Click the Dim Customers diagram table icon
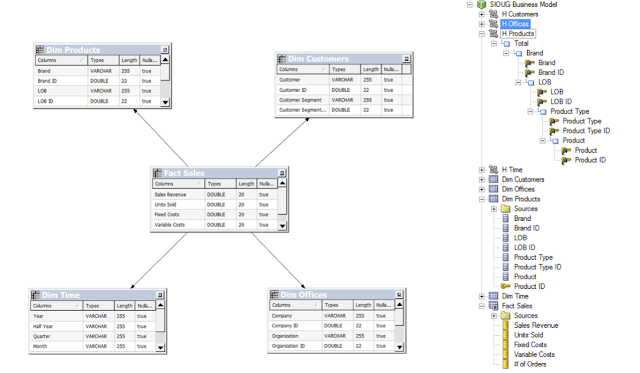Screen dimensions: 640x373 282,59
